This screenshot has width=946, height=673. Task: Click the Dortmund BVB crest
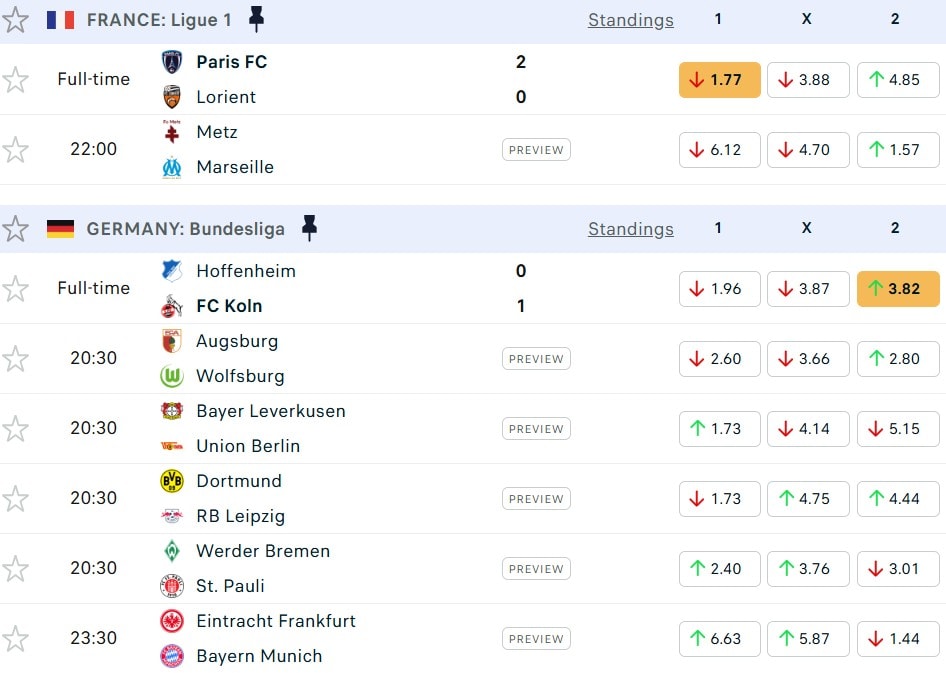[172, 481]
